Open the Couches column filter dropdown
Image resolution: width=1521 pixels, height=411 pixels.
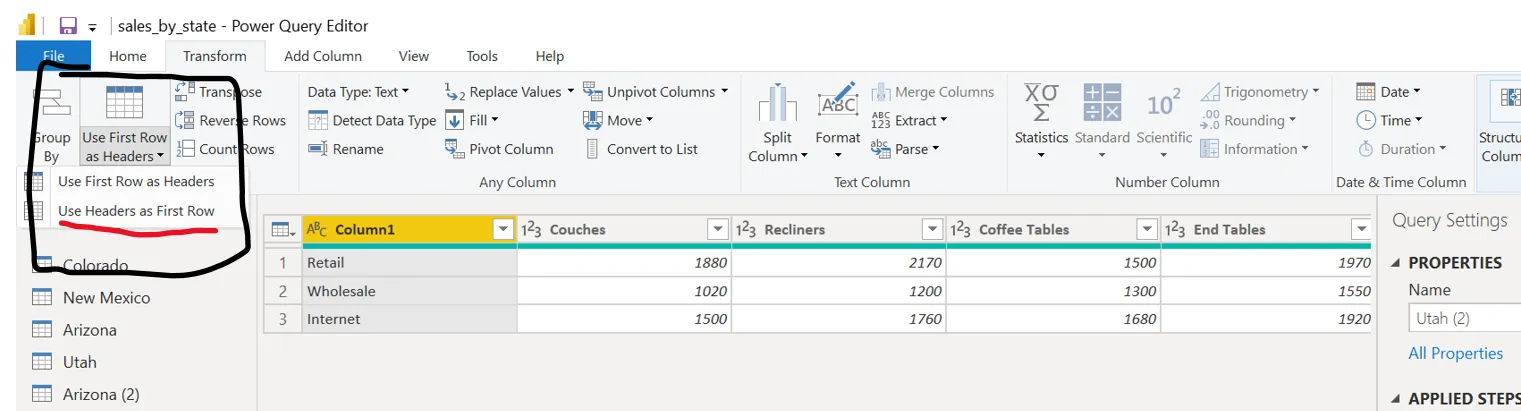click(x=717, y=230)
